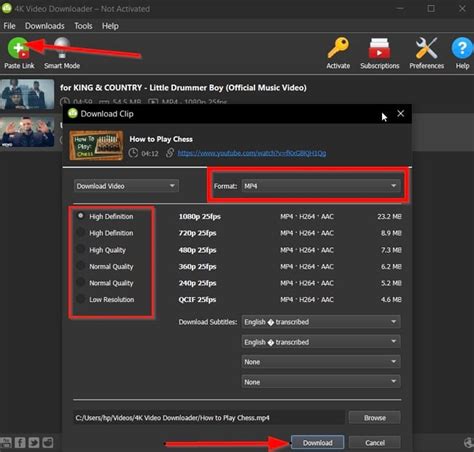
Task: Open the YouTube video URL link
Action: (x=252, y=153)
